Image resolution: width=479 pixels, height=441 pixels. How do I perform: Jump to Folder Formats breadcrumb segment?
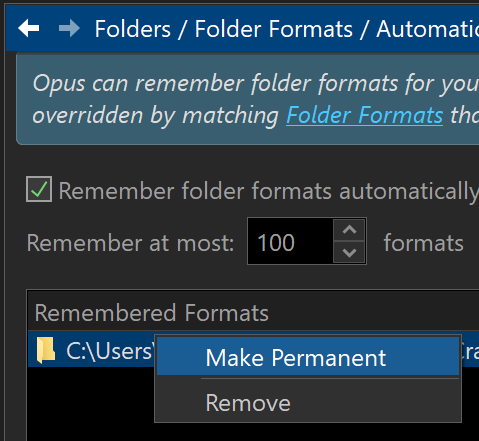[274, 29]
